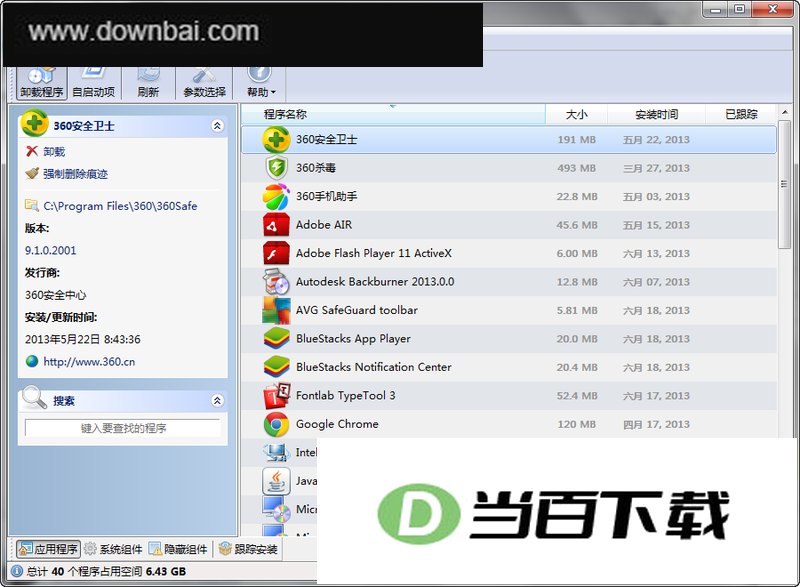Click the broom force-delete icon
This screenshot has width=800, height=587.
32,173
